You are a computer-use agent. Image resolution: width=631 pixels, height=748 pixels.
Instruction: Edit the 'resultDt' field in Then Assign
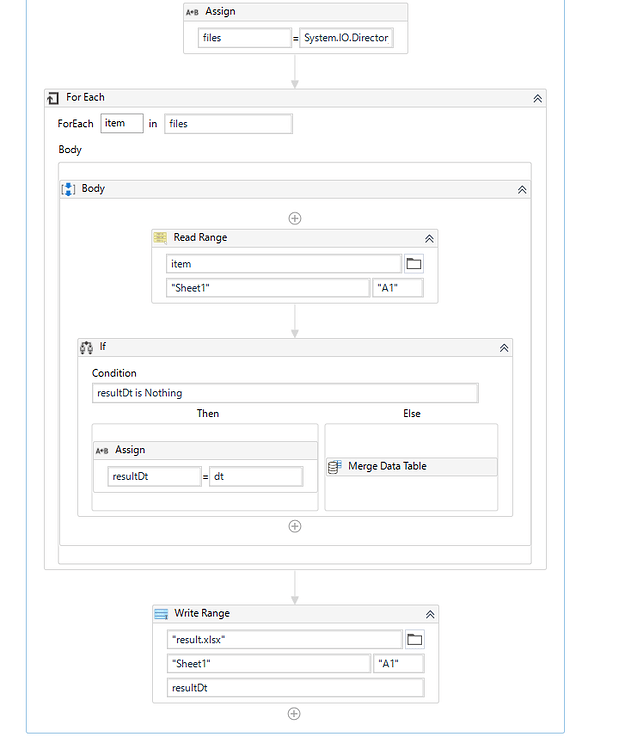pyautogui.click(x=155, y=477)
